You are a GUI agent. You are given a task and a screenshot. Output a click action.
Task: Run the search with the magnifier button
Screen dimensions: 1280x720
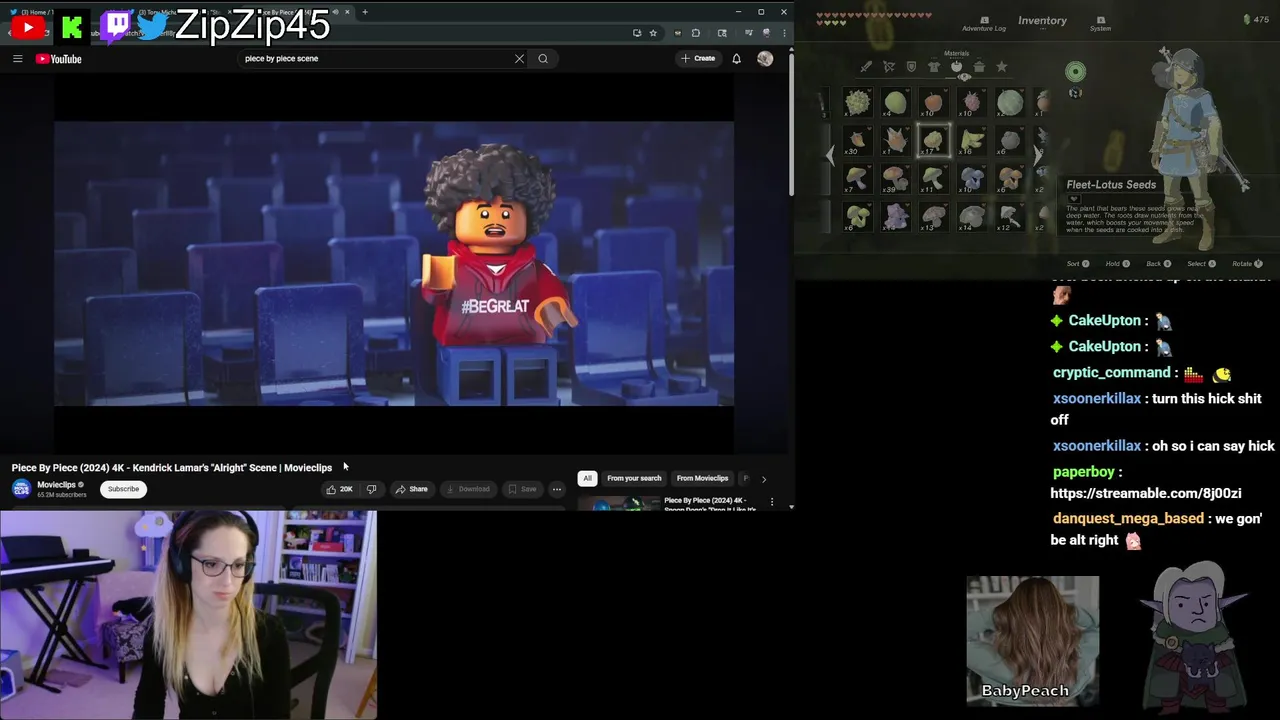click(x=543, y=59)
